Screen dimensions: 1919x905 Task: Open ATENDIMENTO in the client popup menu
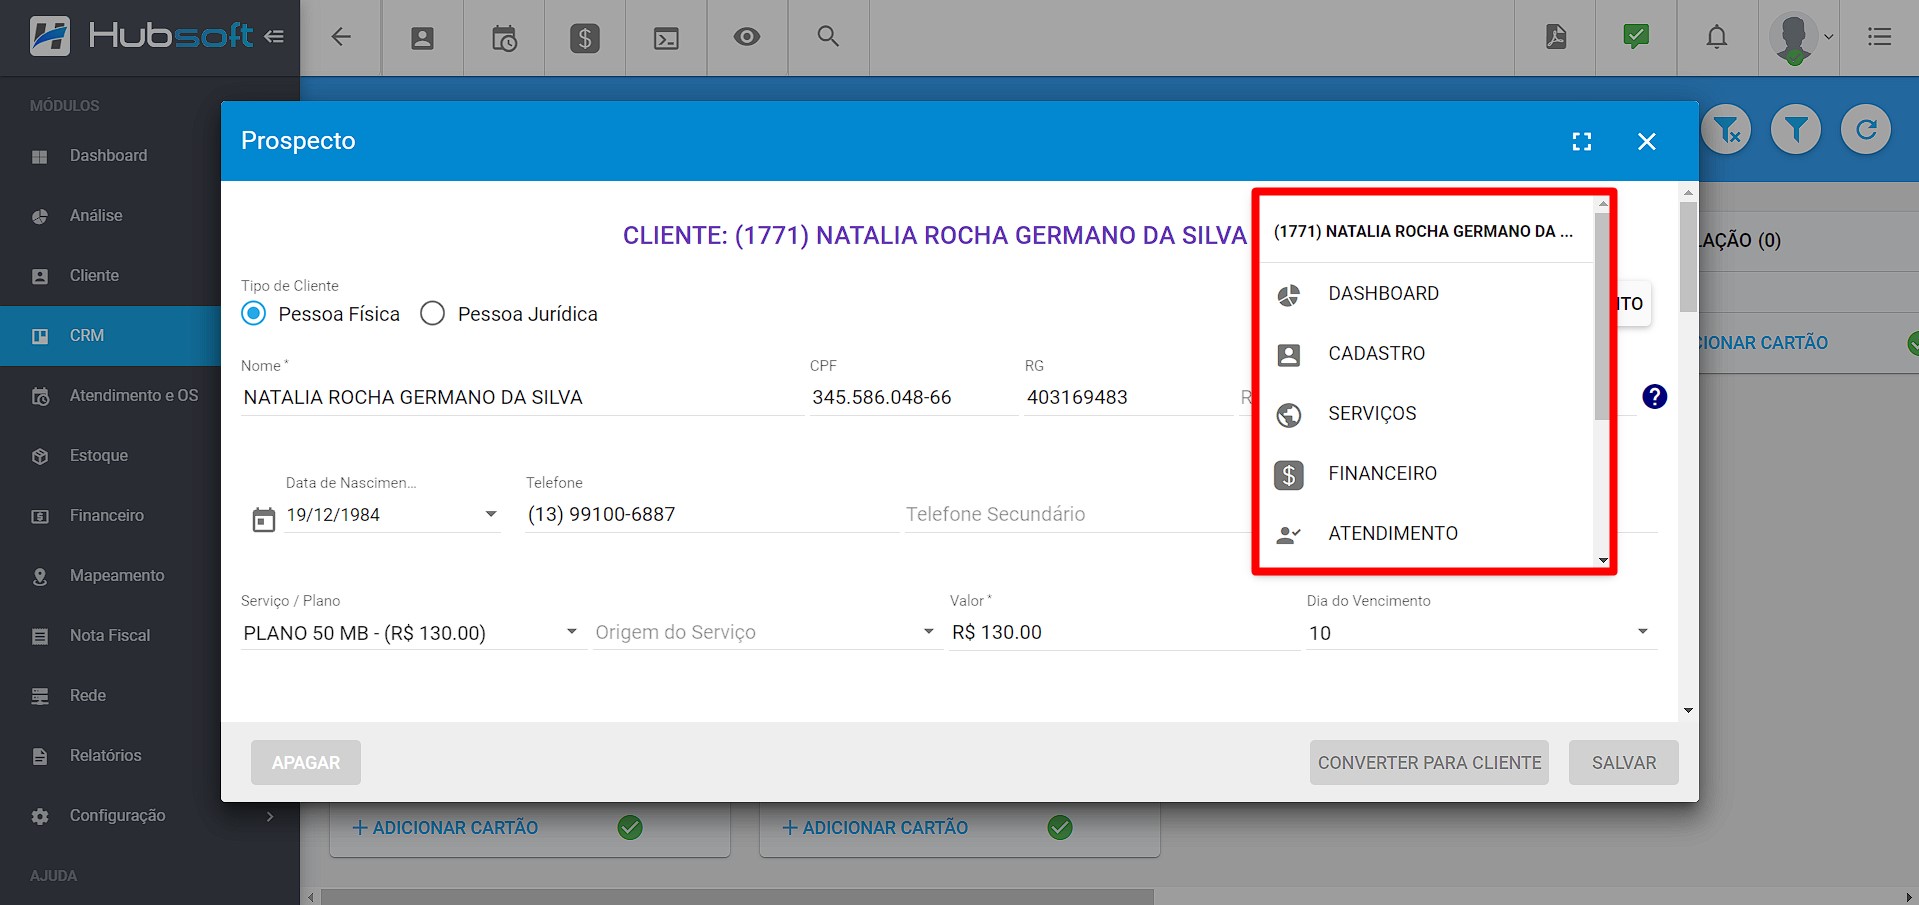[x=1426, y=534]
